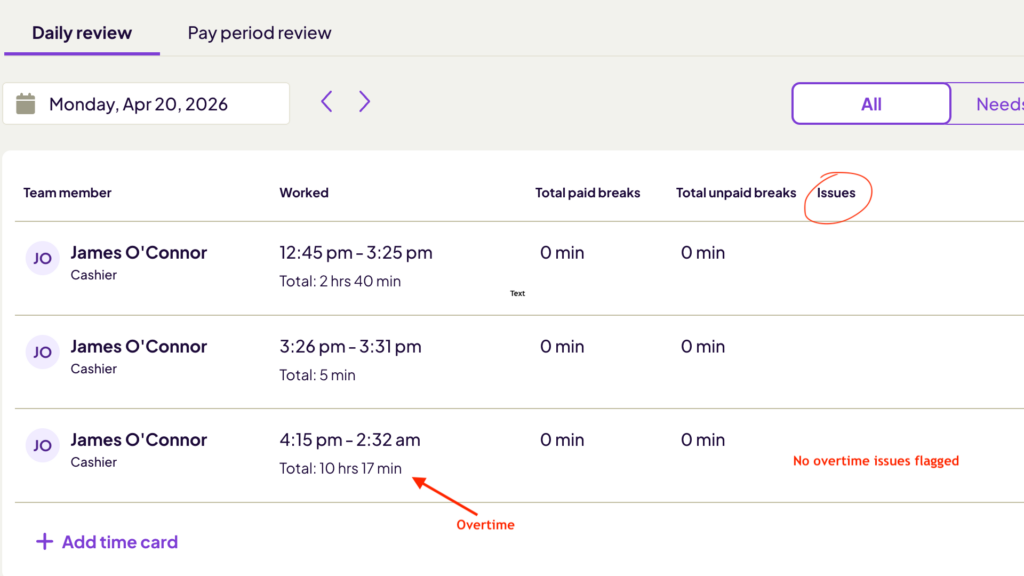Click JO avatar in the 12:45 pm row
The height and width of the screenshot is (576, 1024).
pyautogui.click(x=42, y=258)
